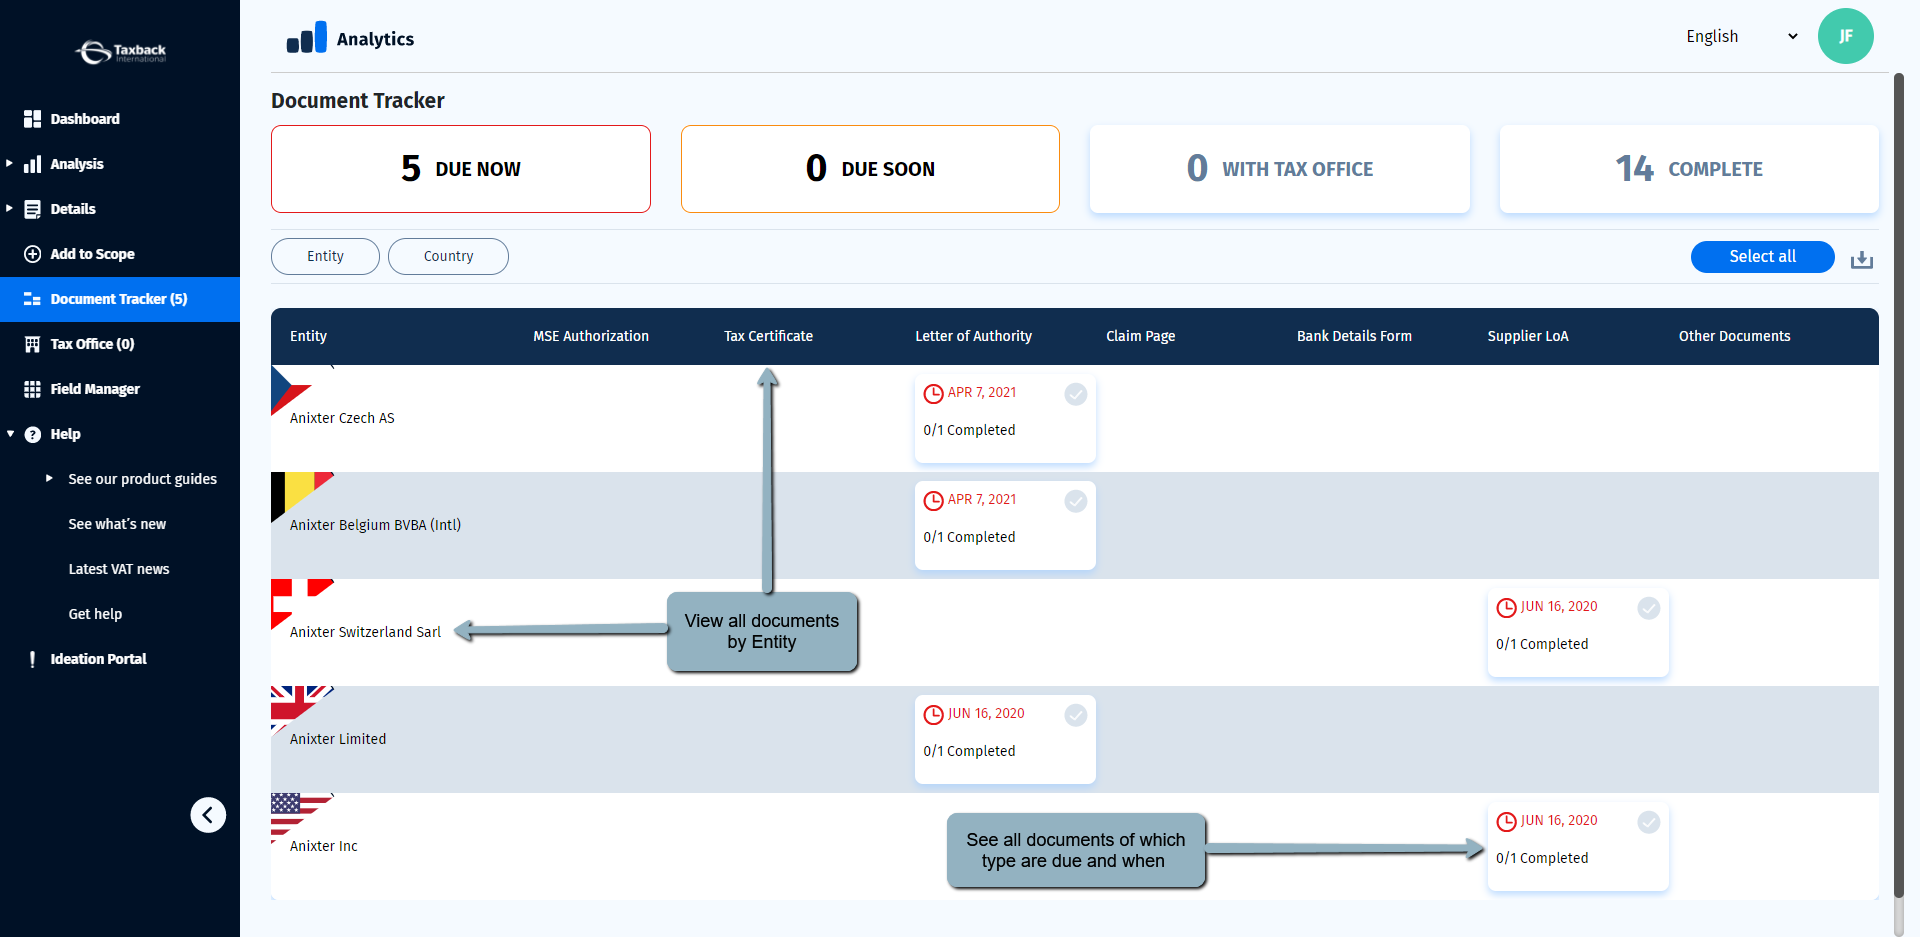Image resolution: width=1920 pixels, height=937 pixels.
Task: Toggle checkmark on Anixter Switzerland Sarl card
Action: pos(1649,608)
